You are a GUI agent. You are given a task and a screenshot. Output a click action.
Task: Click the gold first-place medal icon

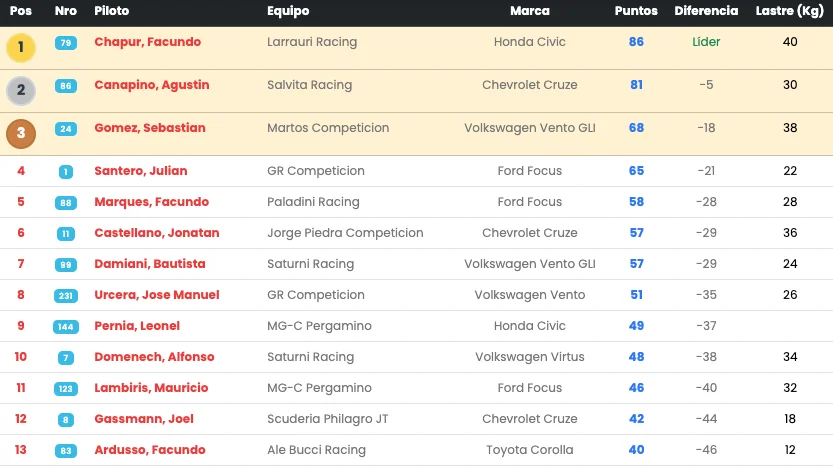point(21,48)
